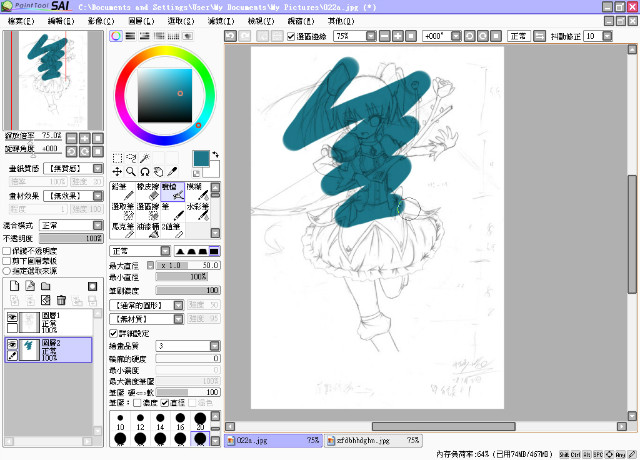Adjust the layer opacity slider (不透明度)

(71, 238)
